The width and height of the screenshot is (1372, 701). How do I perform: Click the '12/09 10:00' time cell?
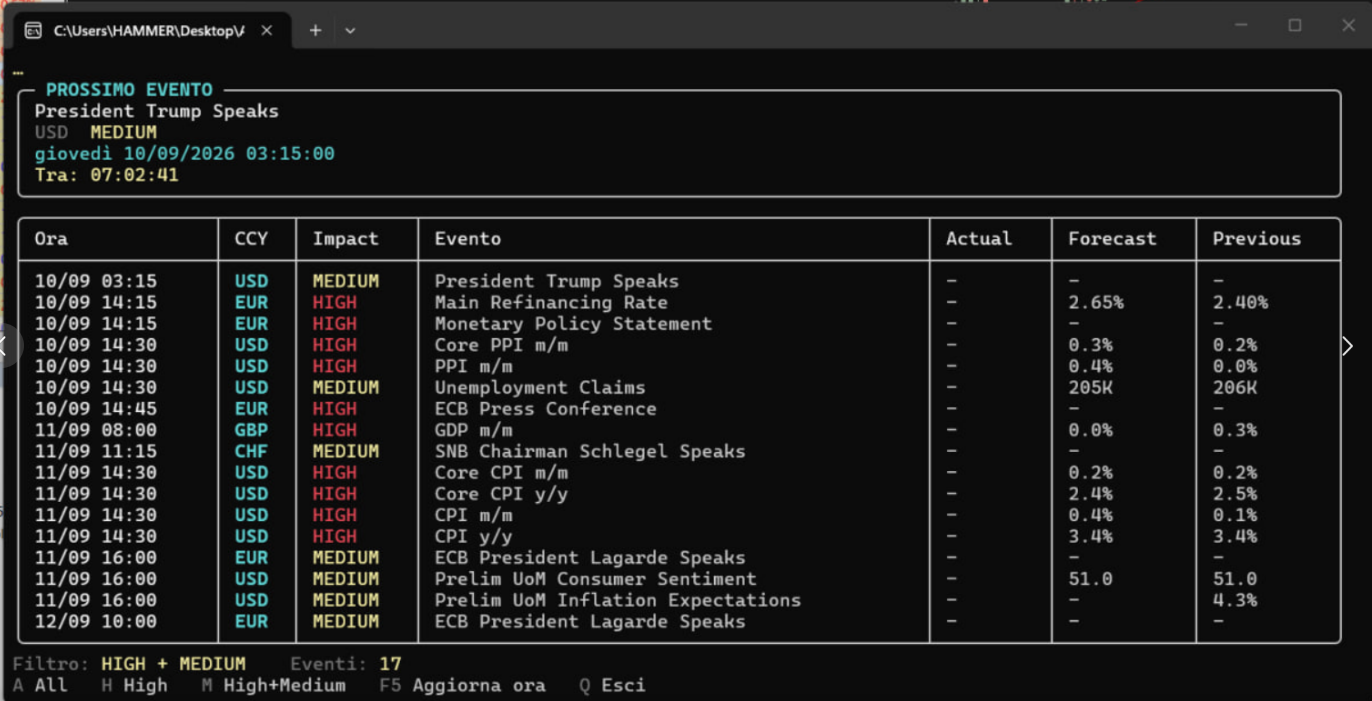point(96,622)
